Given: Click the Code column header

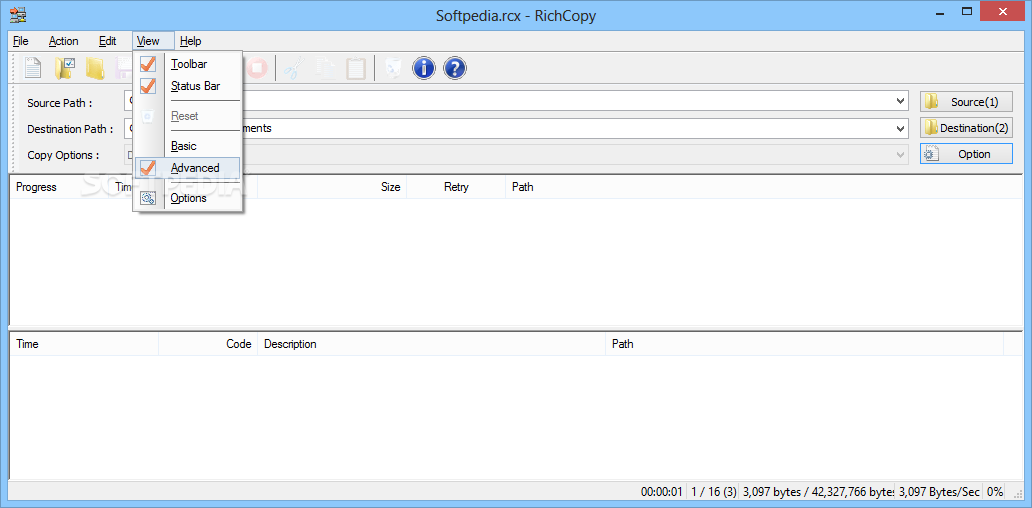Looking at the screenshot, I should [208, 344].
